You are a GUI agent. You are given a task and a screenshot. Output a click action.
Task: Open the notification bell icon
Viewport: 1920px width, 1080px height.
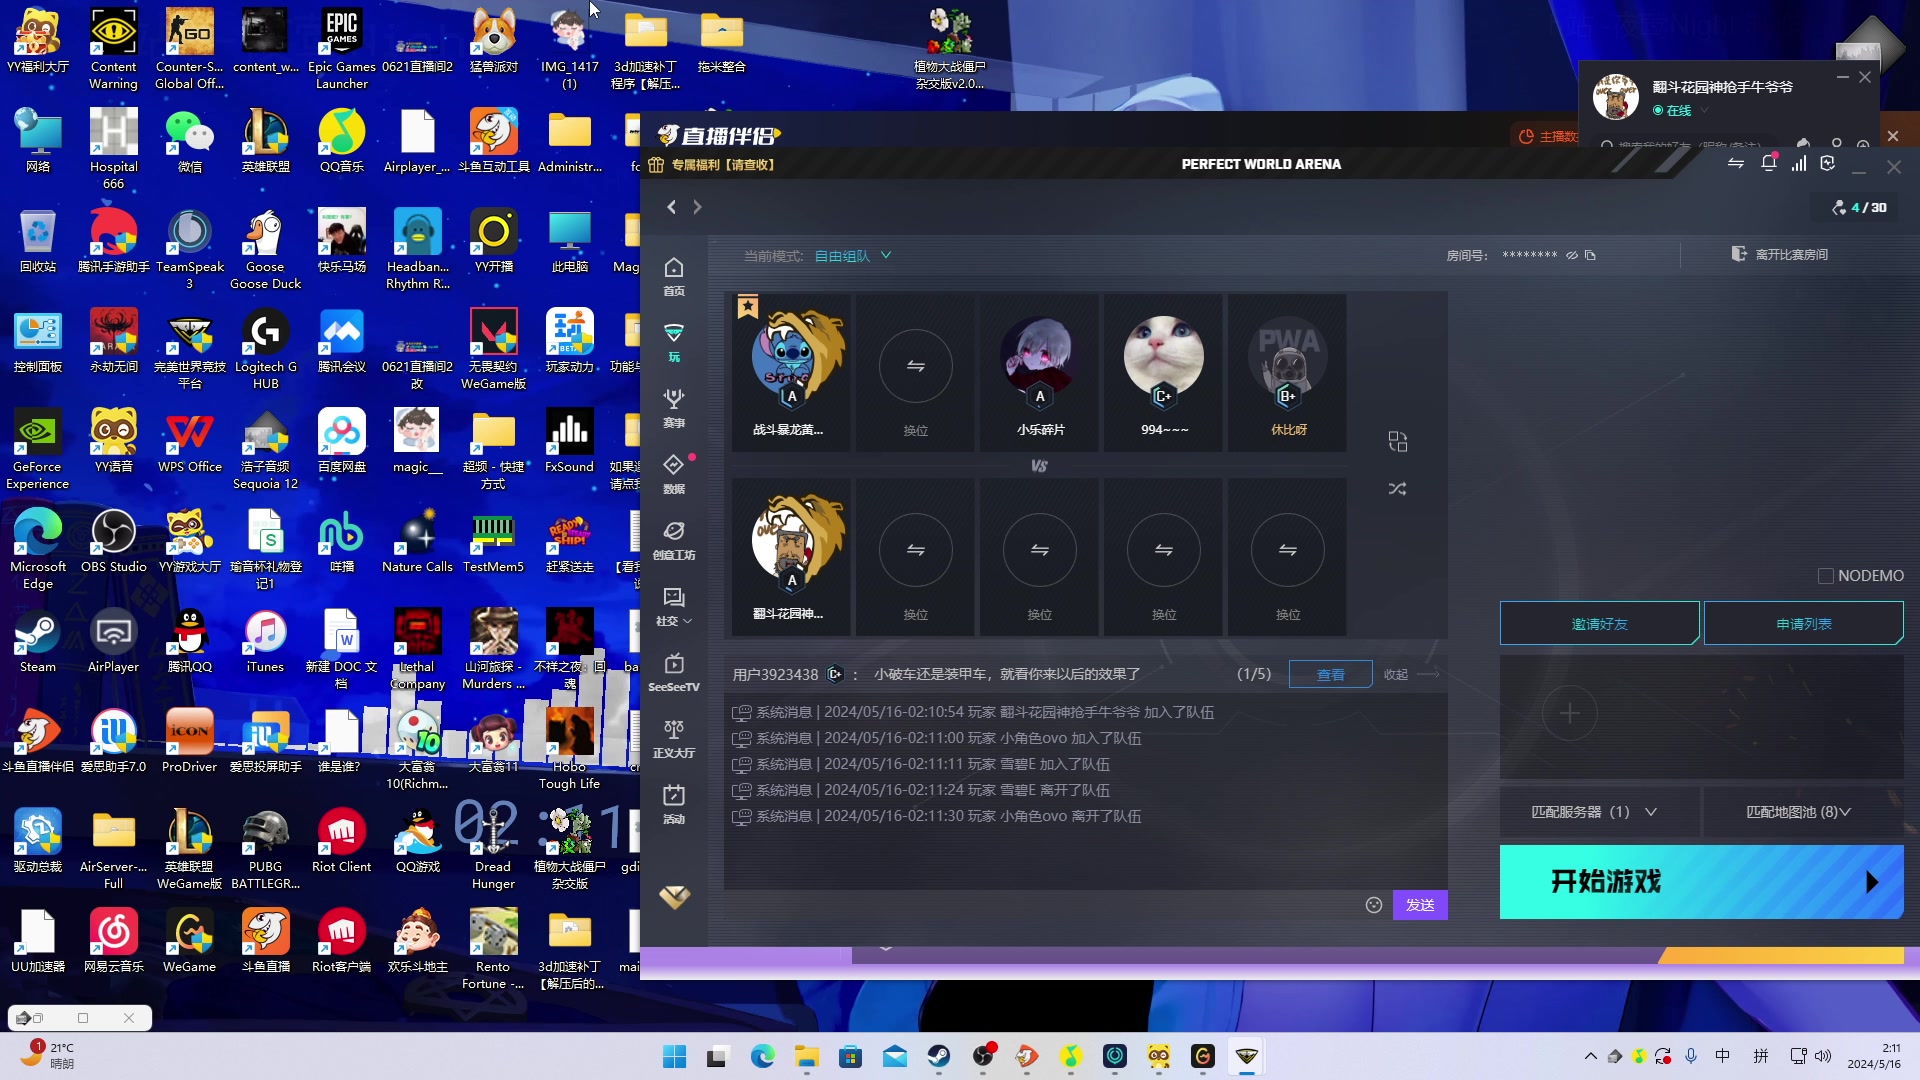click(1769, 163)
